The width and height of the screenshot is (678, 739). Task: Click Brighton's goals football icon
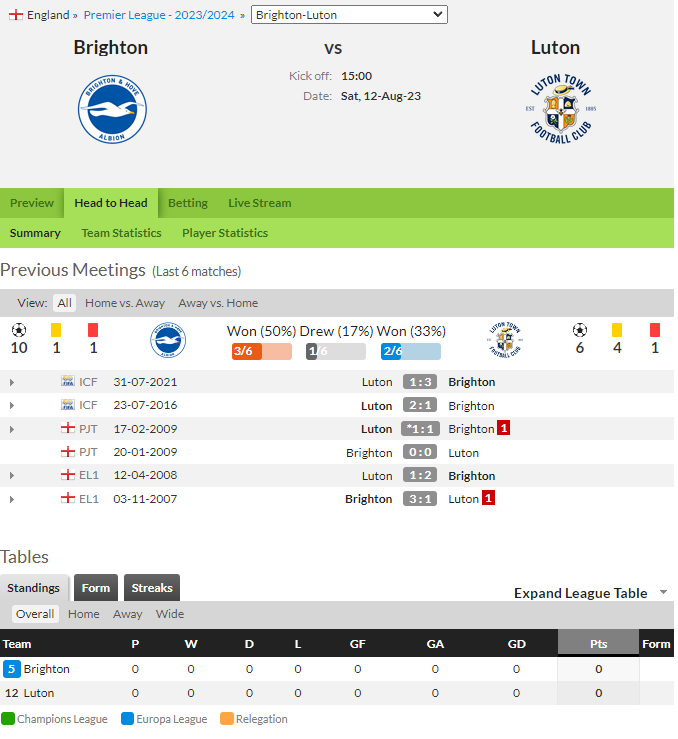click(x=19, y=329)
